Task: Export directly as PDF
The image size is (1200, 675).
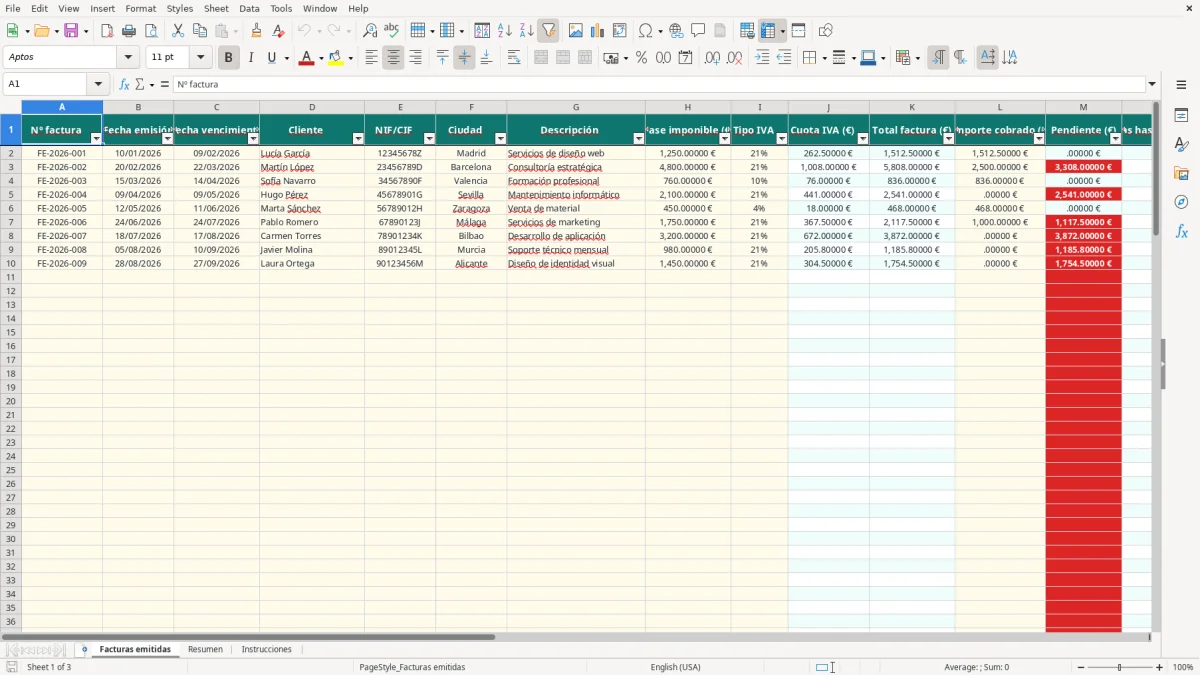Action: [x=107, y=31]
